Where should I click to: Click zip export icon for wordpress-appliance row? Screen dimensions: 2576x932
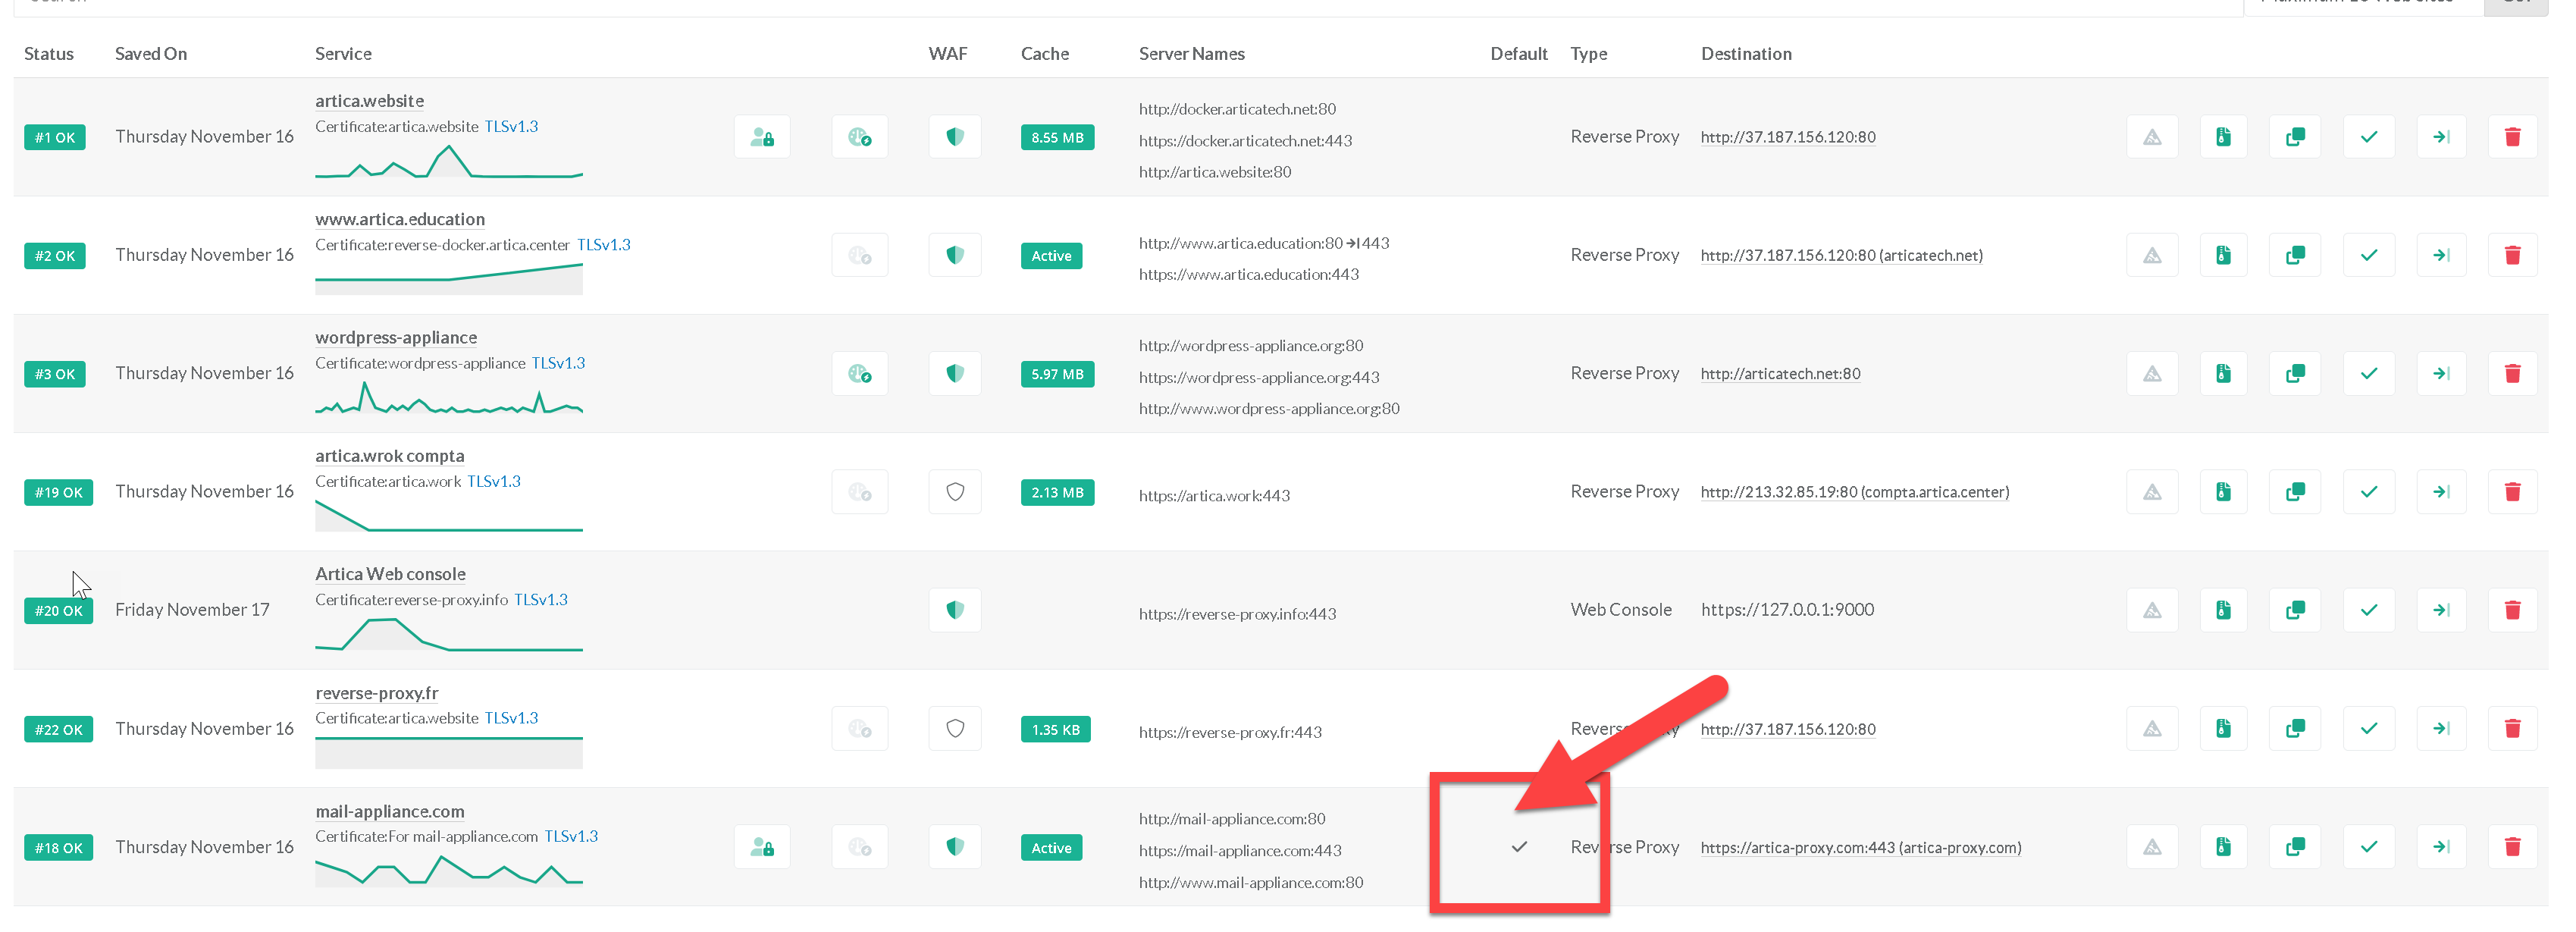[x=2223, y=374]
